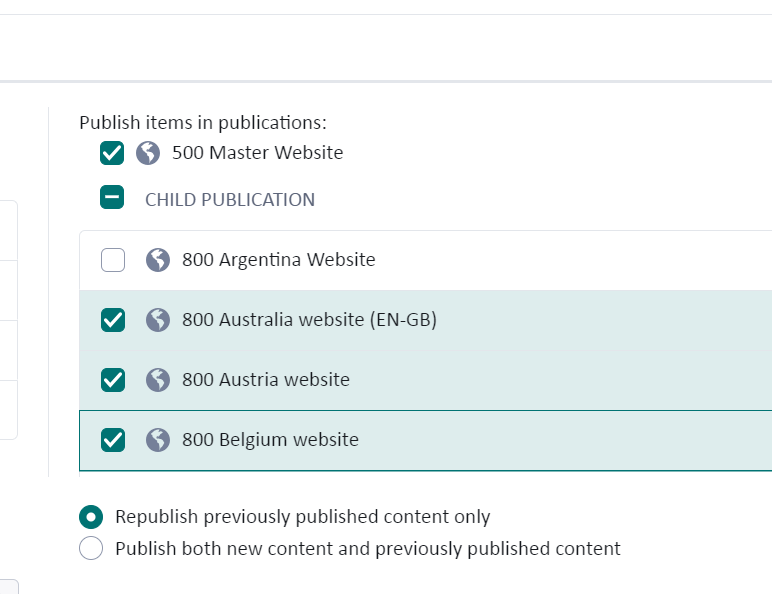Click the 500 Master Website label

pyautogui.click(x=257, y=153)
